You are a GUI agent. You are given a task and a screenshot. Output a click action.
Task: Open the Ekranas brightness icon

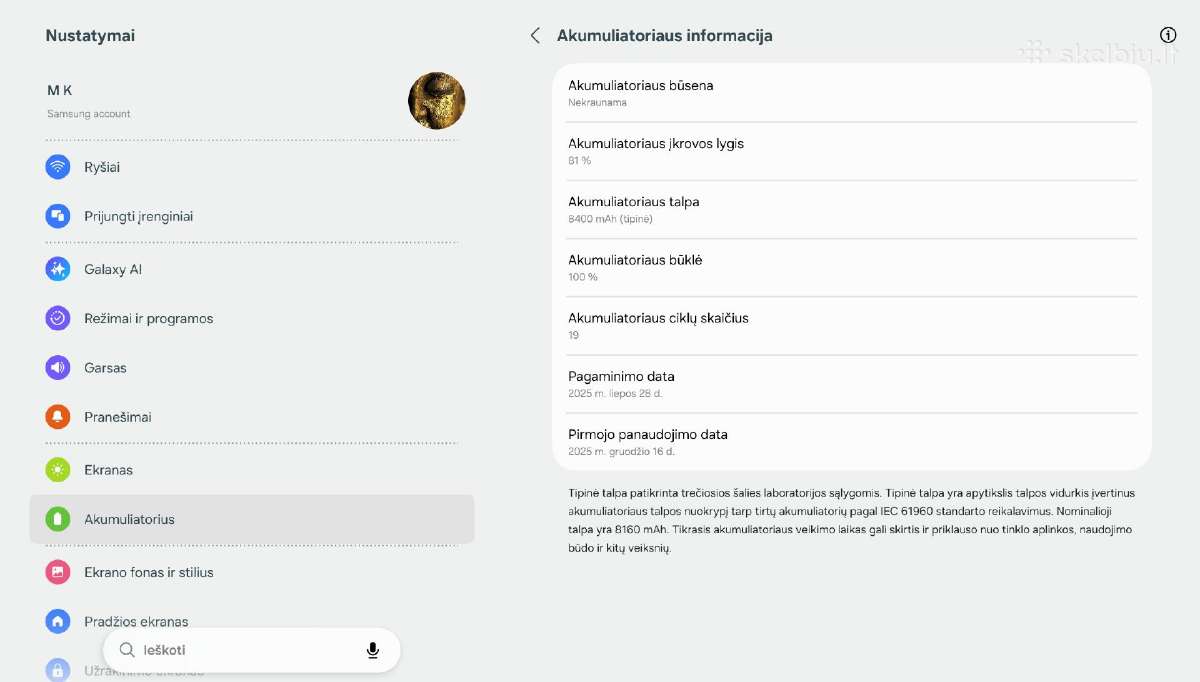[x=58, y=469]
